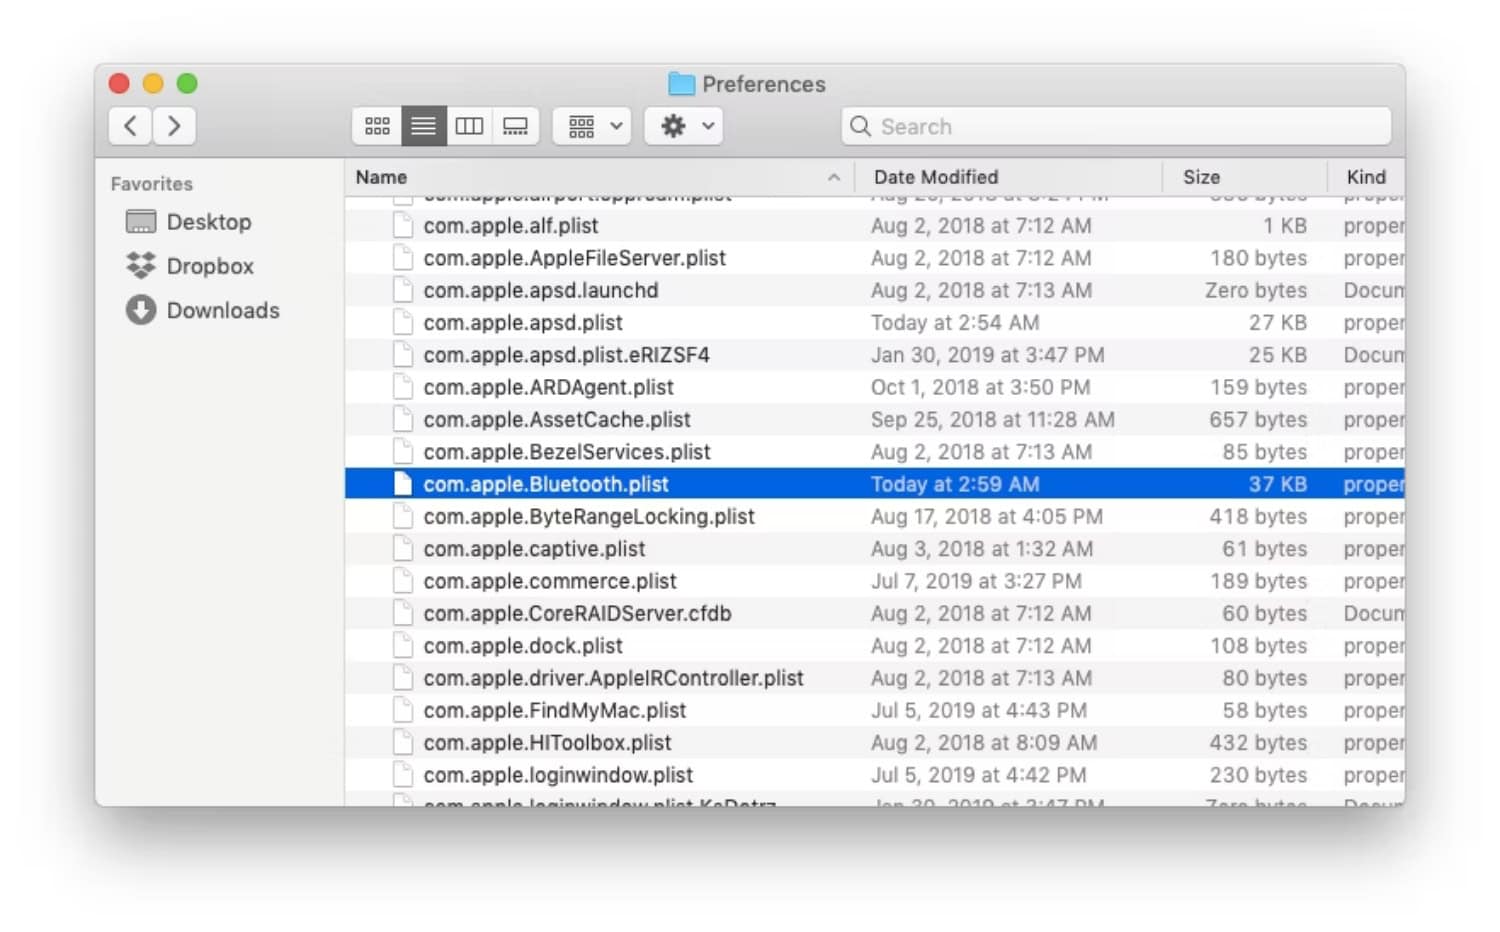Click file icon of com.apple.AssetCache.plist
Viewport: 1500px width, 932px height.
click(x=403, y=420)
